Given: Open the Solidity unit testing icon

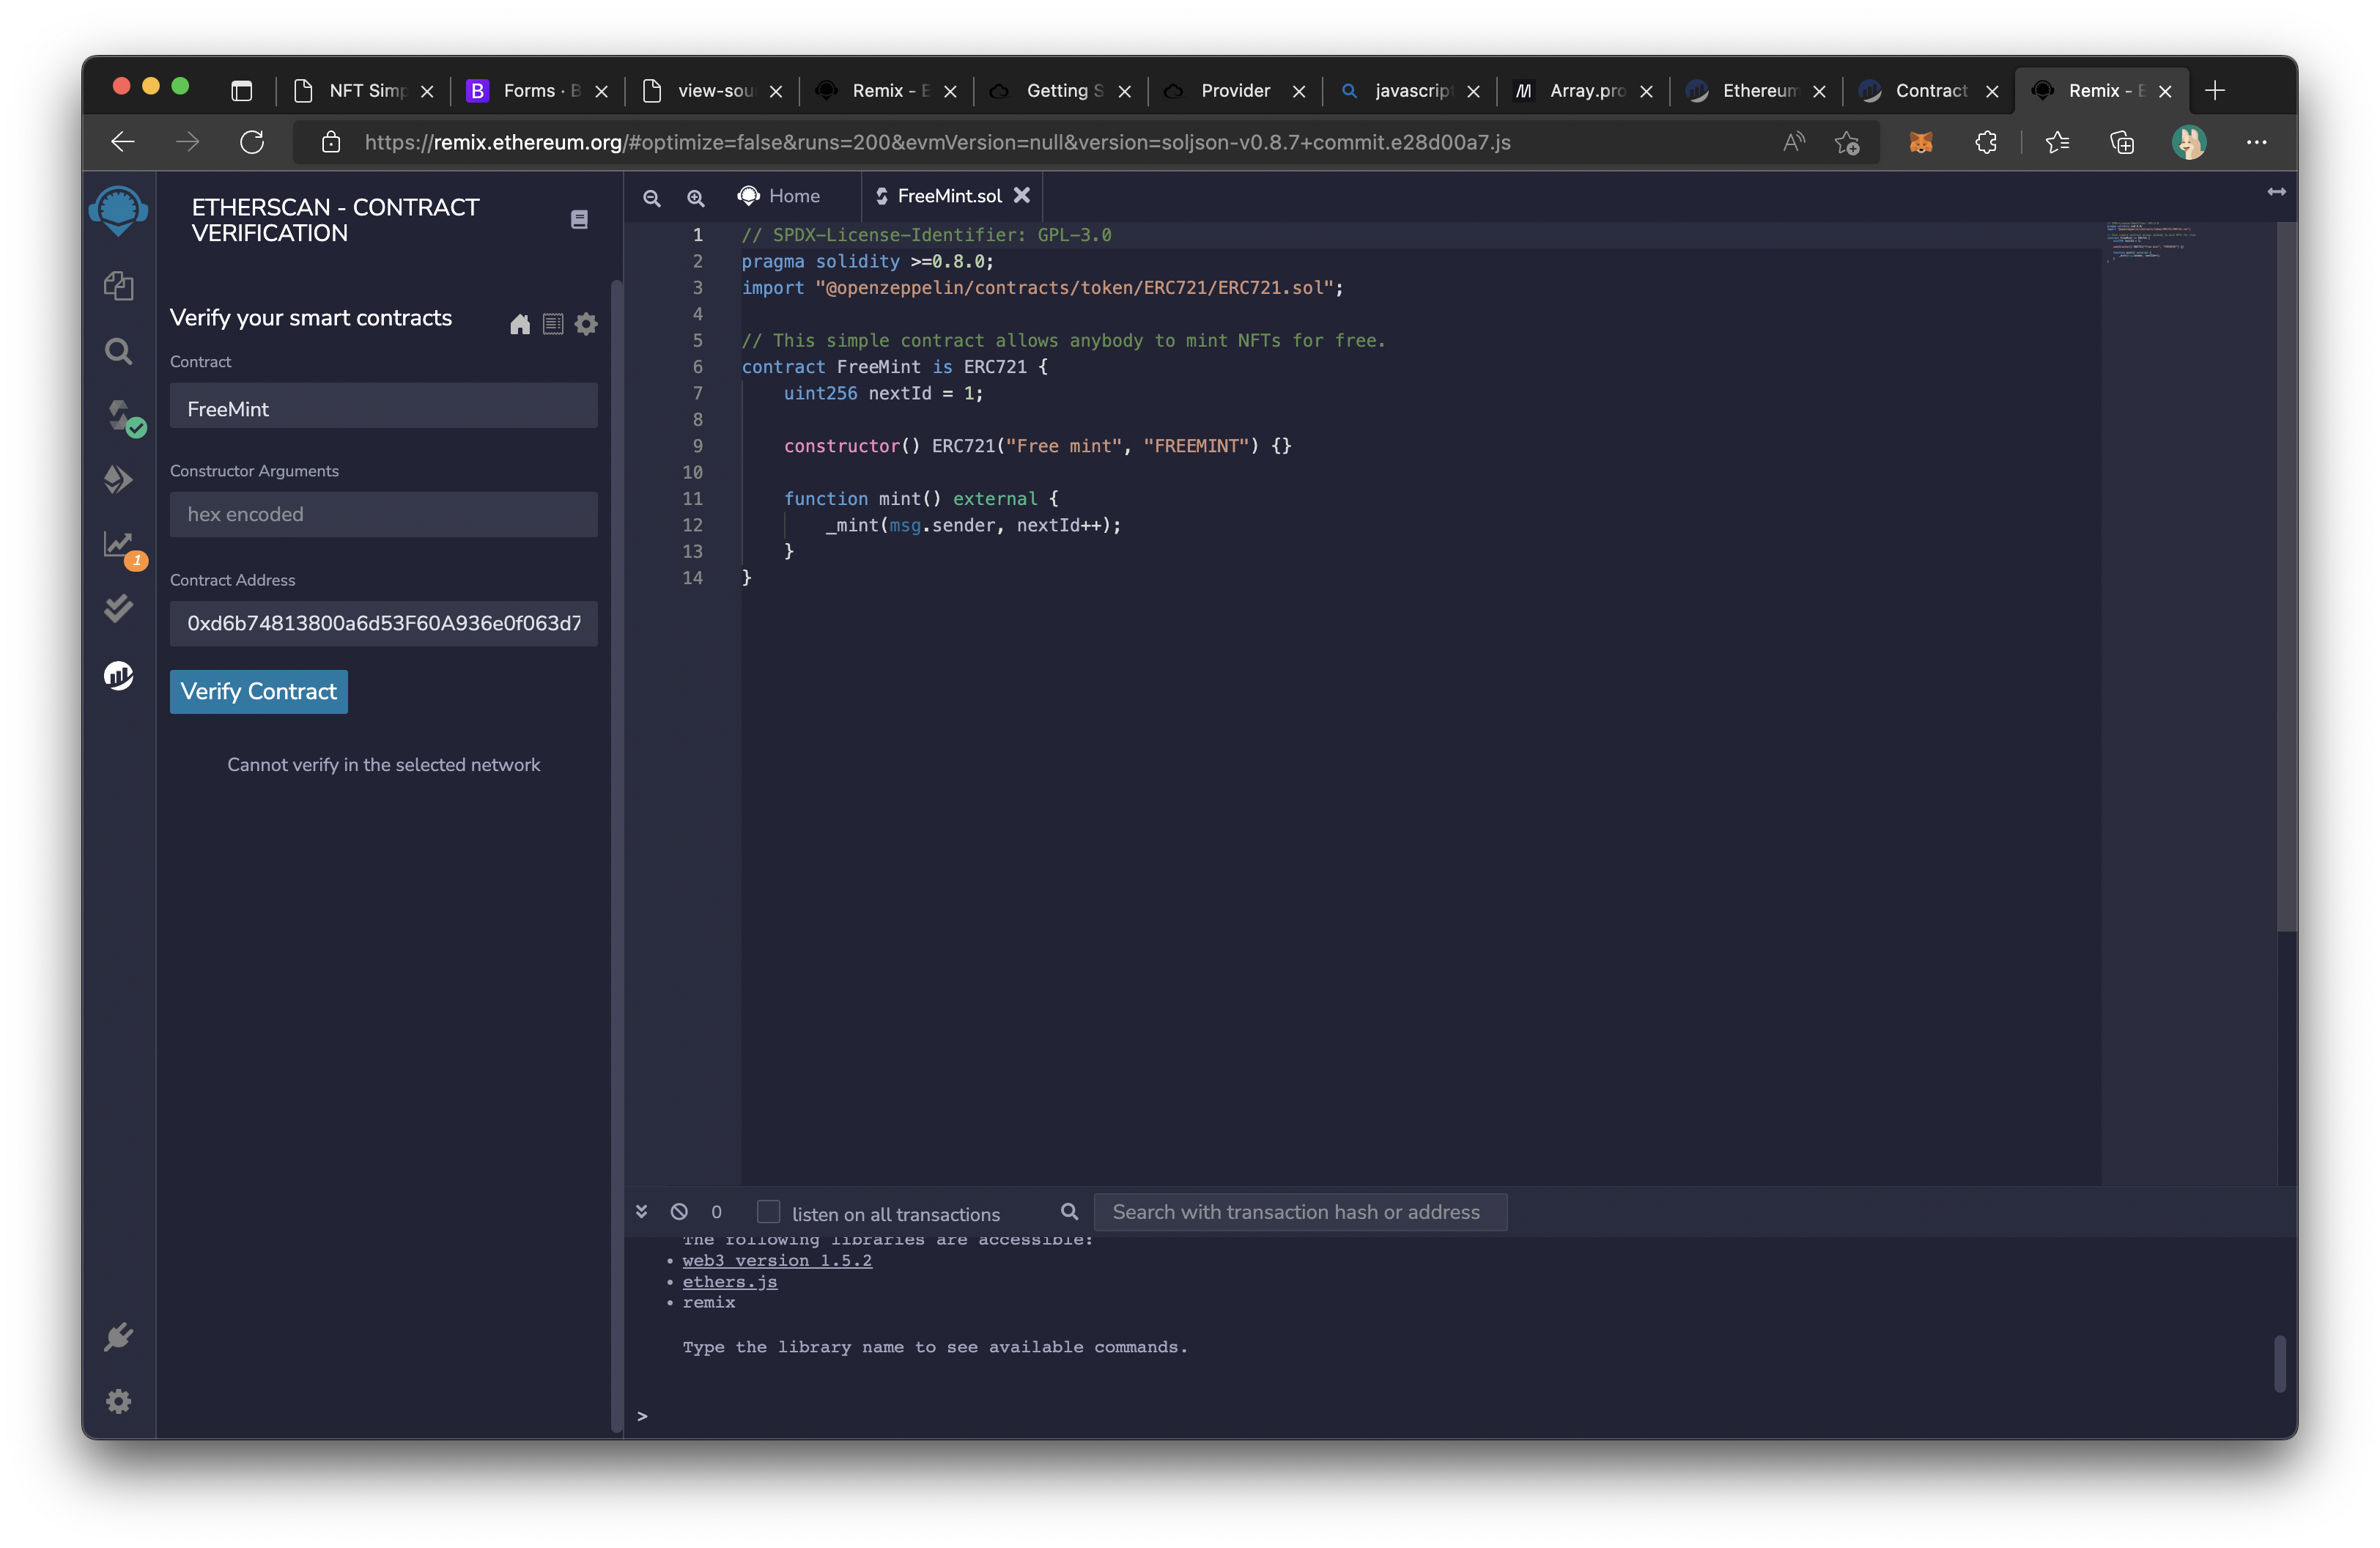Looking at the screenshot, I should coord(118,608).
